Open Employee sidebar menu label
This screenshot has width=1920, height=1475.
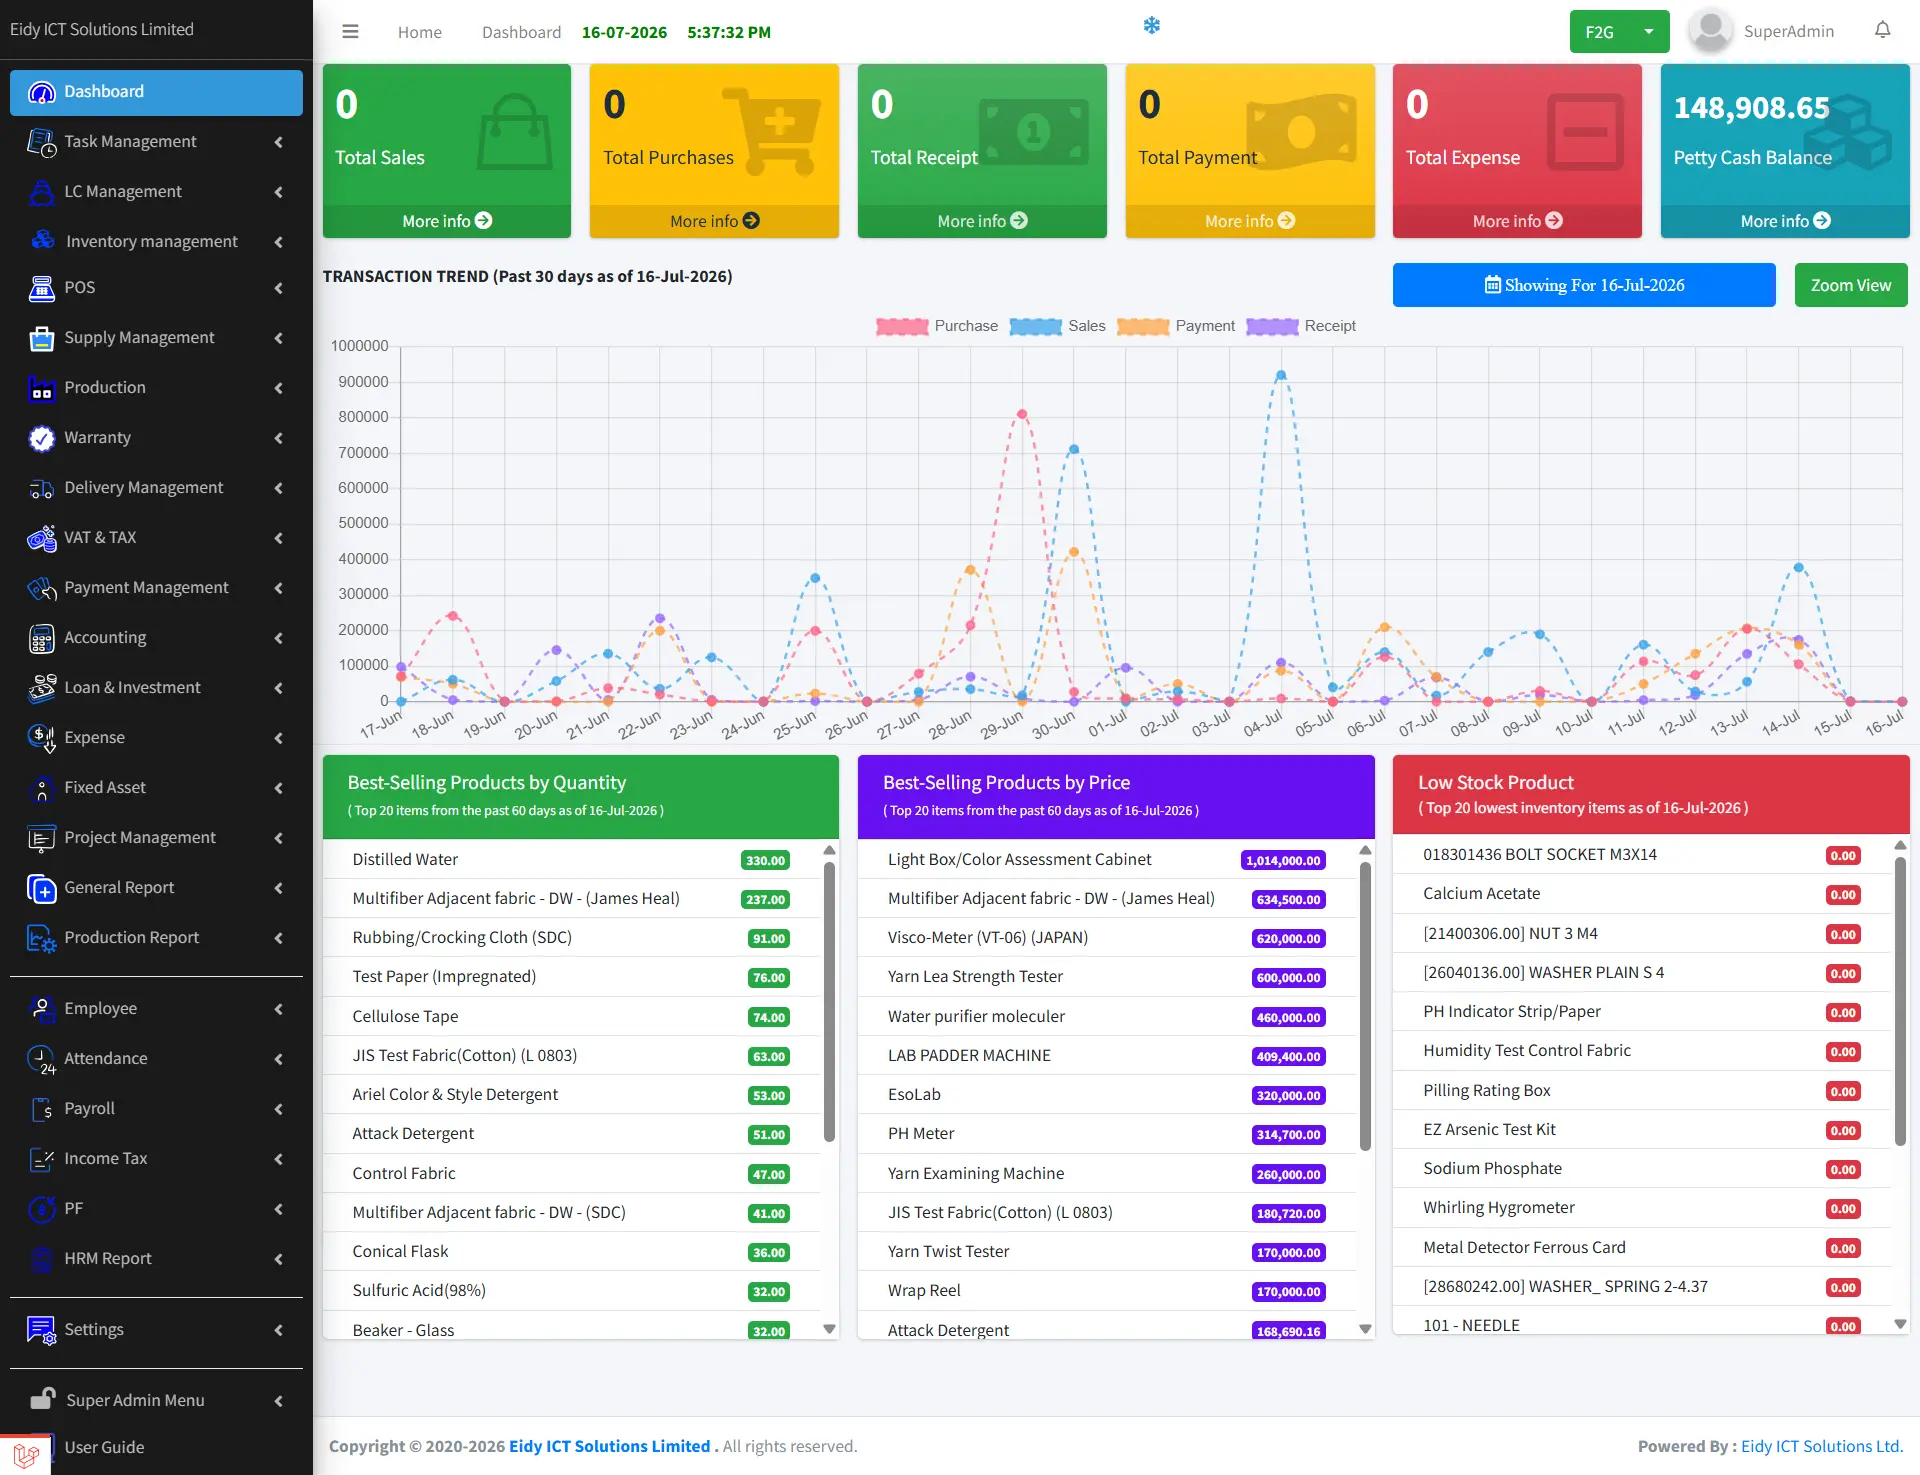pyautogui.click(x=100, y=1009)
